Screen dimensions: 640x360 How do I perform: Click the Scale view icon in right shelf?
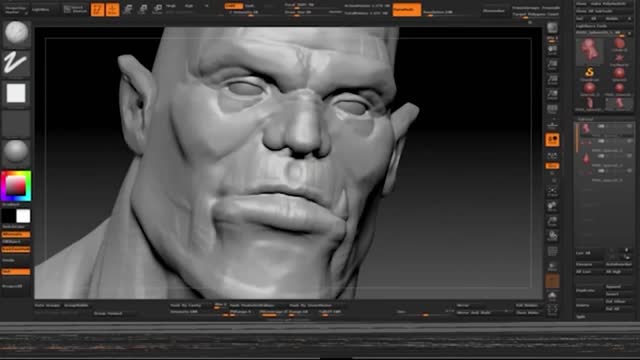(x=552, y=221)
